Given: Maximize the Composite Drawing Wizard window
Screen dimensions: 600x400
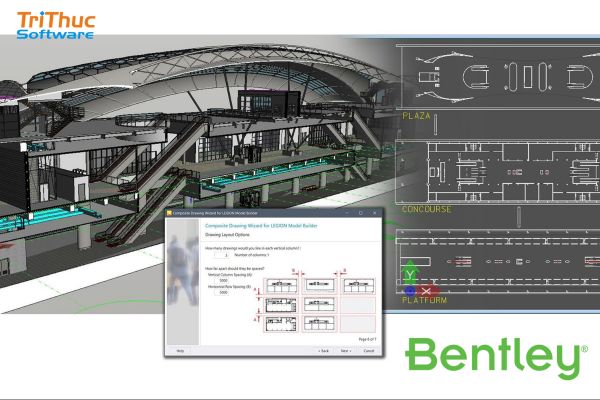Looking at the screenshot, I should pyautogui.click(x=360, y=213).
